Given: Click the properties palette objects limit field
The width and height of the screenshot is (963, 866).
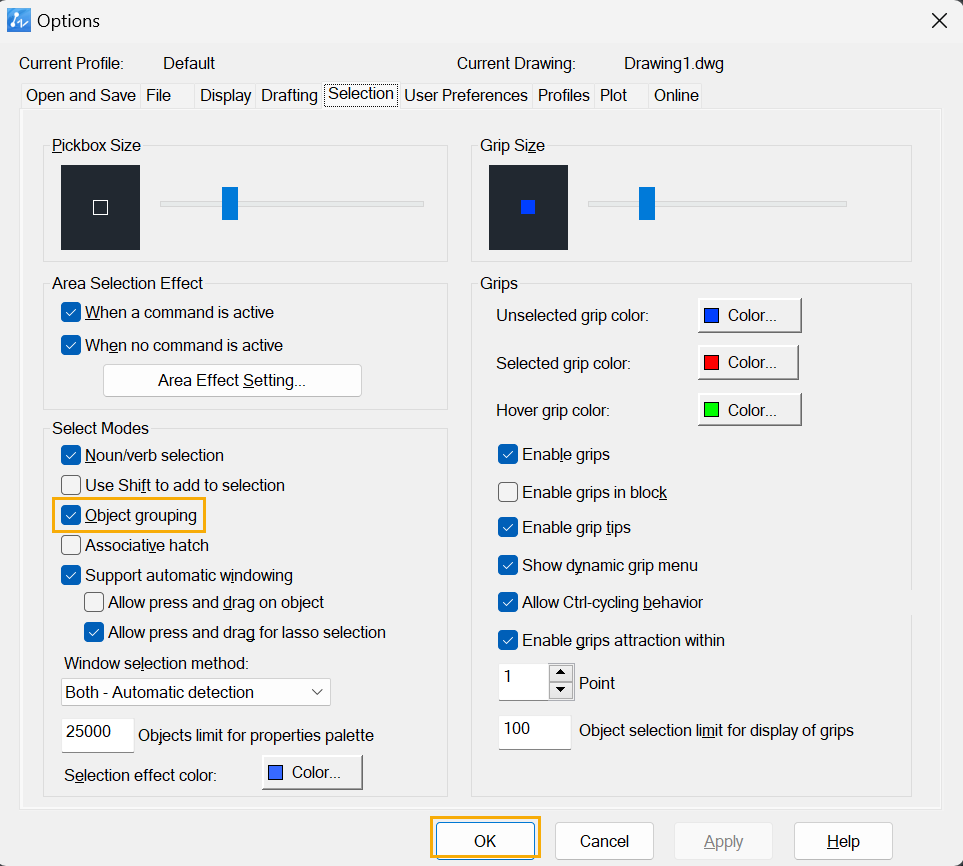Looking at the screenshot, I should coord(97,735).
